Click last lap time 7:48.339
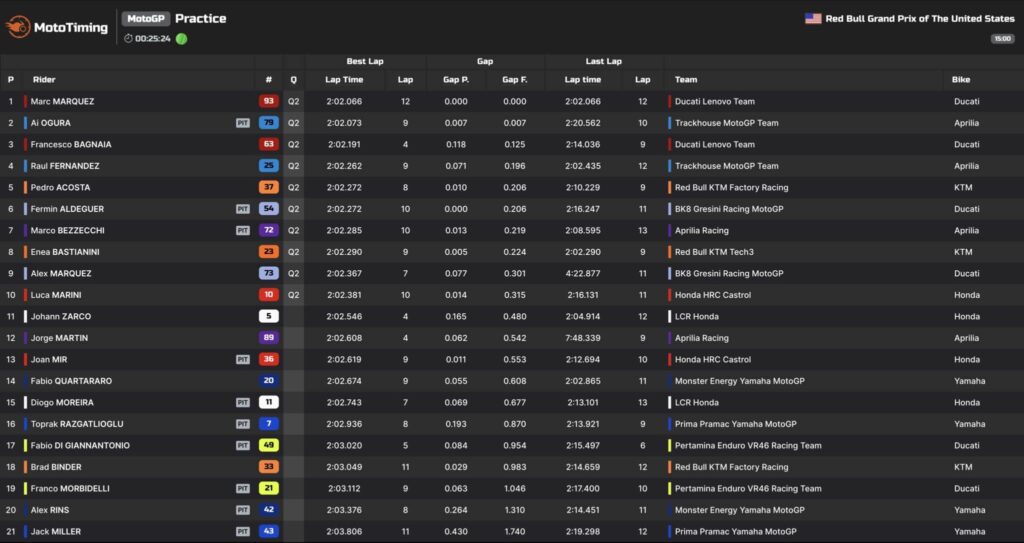This screenshot has width=1024, height=543. pyautogui.click(x=583, y=338)
